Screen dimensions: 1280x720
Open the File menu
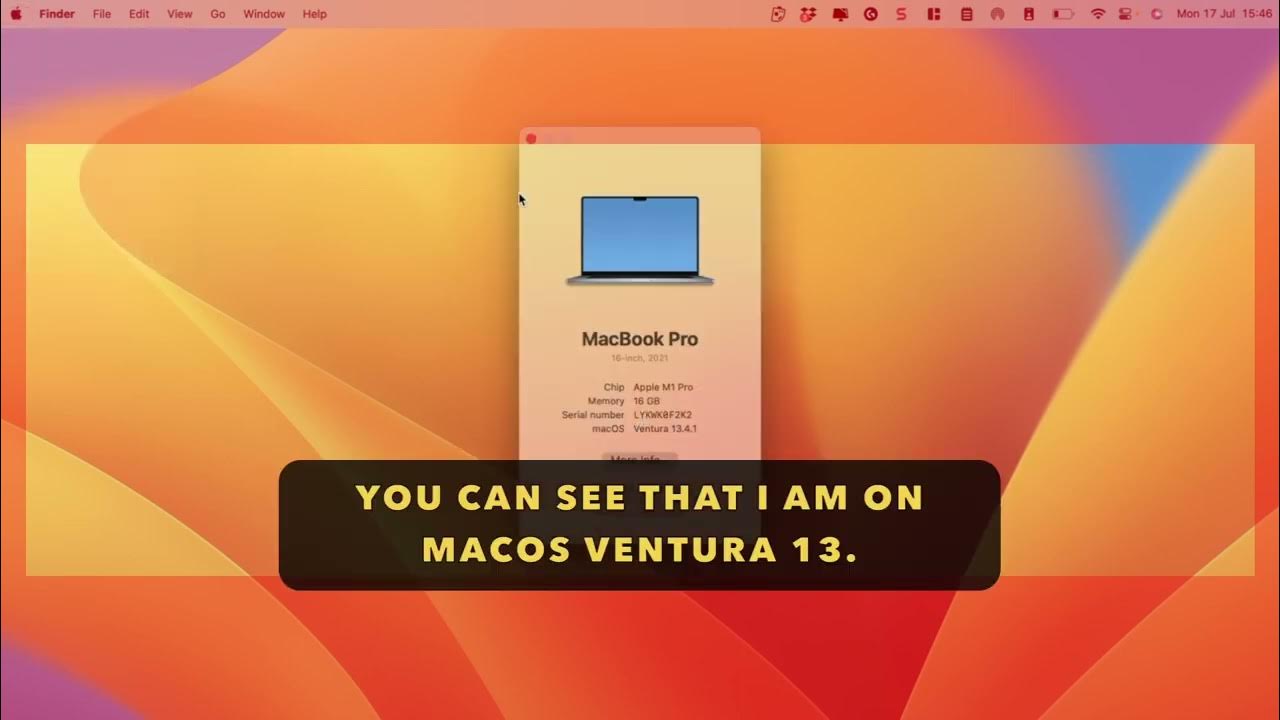[102, 14]
